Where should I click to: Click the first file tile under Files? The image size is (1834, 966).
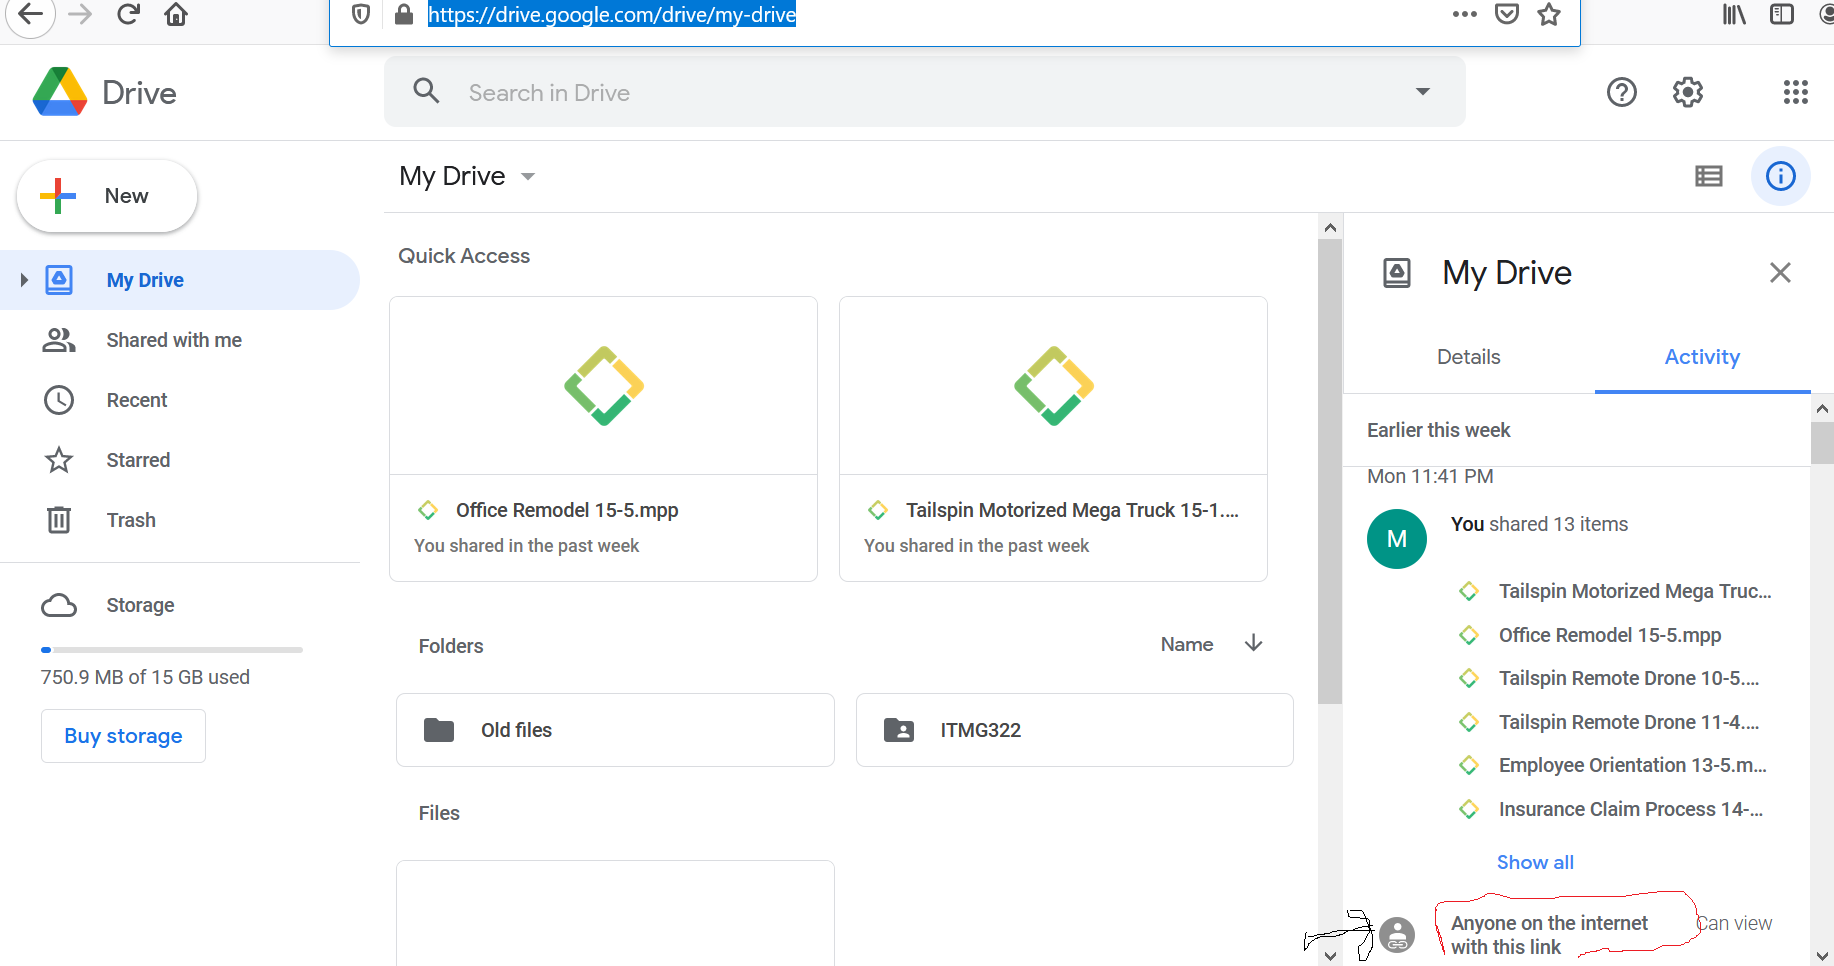pyautogui.click(x=615, y=913)
